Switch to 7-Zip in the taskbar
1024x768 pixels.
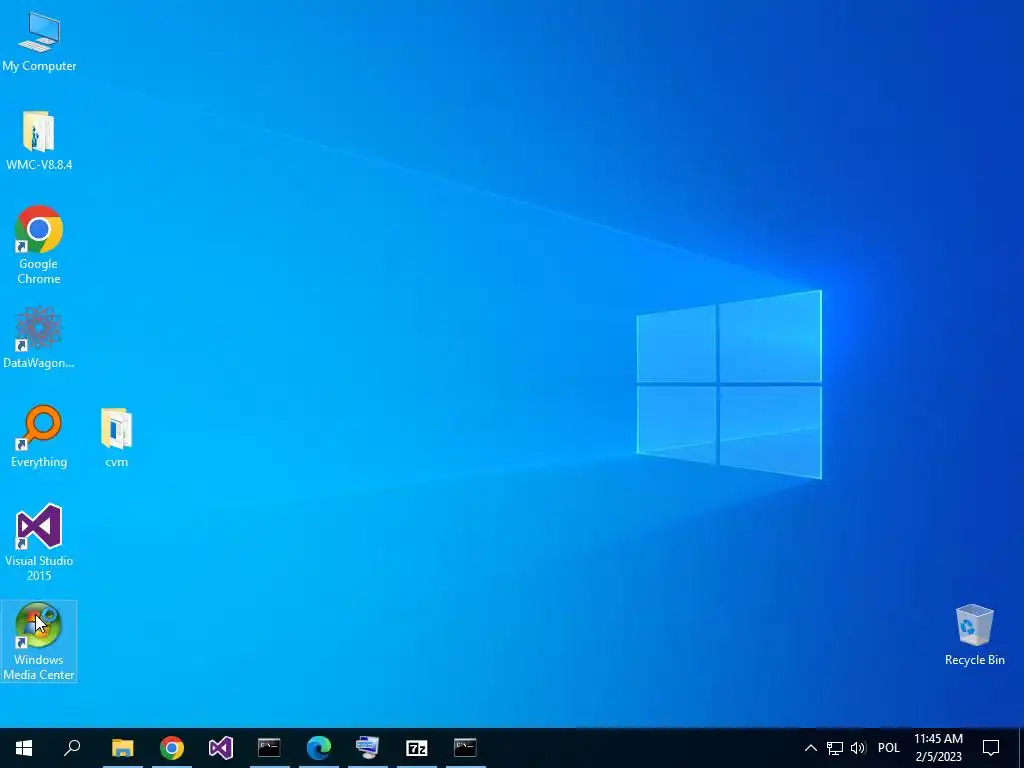tap(417, 748)
